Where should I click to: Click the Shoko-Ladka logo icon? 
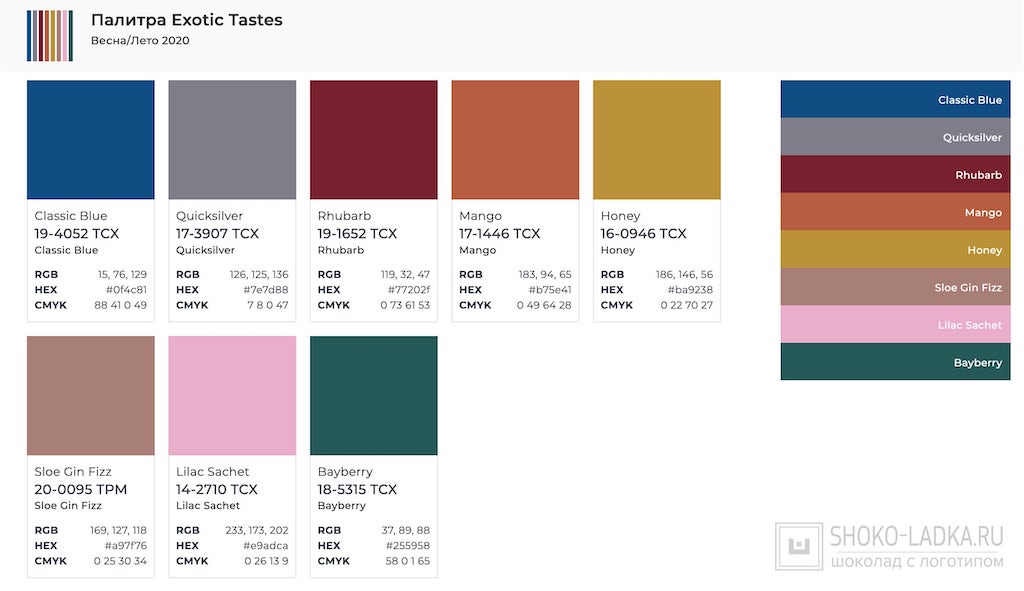pos(799,547)
